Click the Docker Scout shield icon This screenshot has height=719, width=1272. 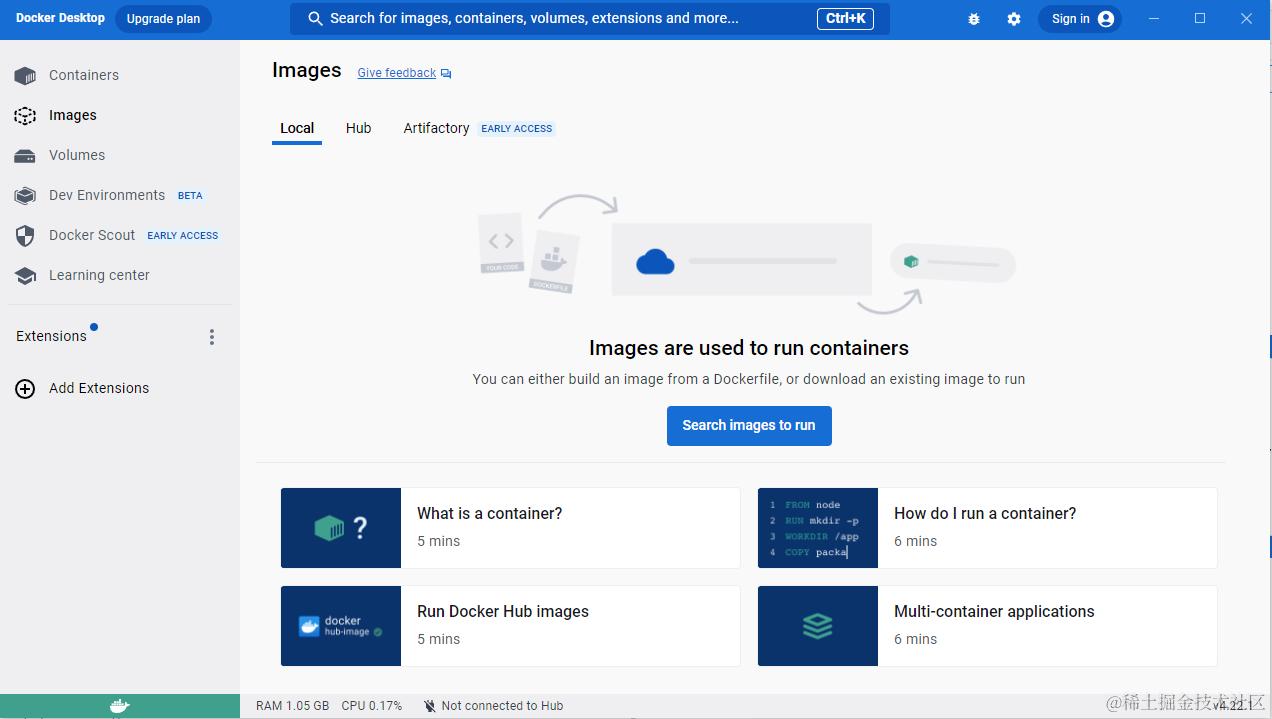point(26,236)
